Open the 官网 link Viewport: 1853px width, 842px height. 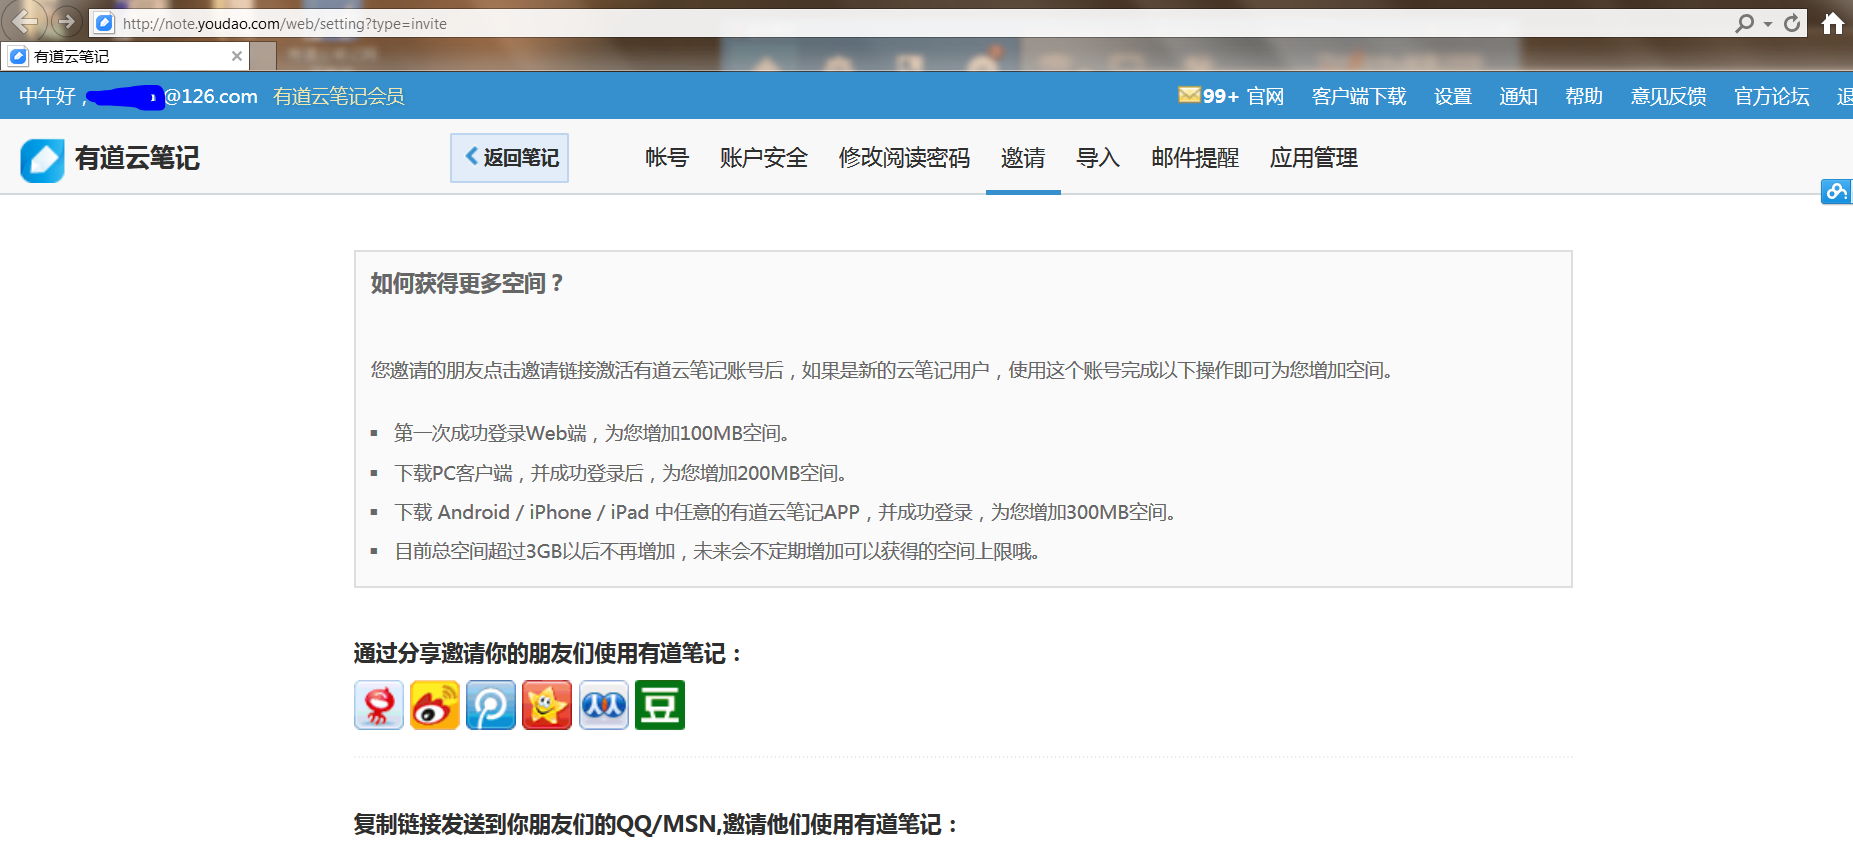(x=1265, y=96)
